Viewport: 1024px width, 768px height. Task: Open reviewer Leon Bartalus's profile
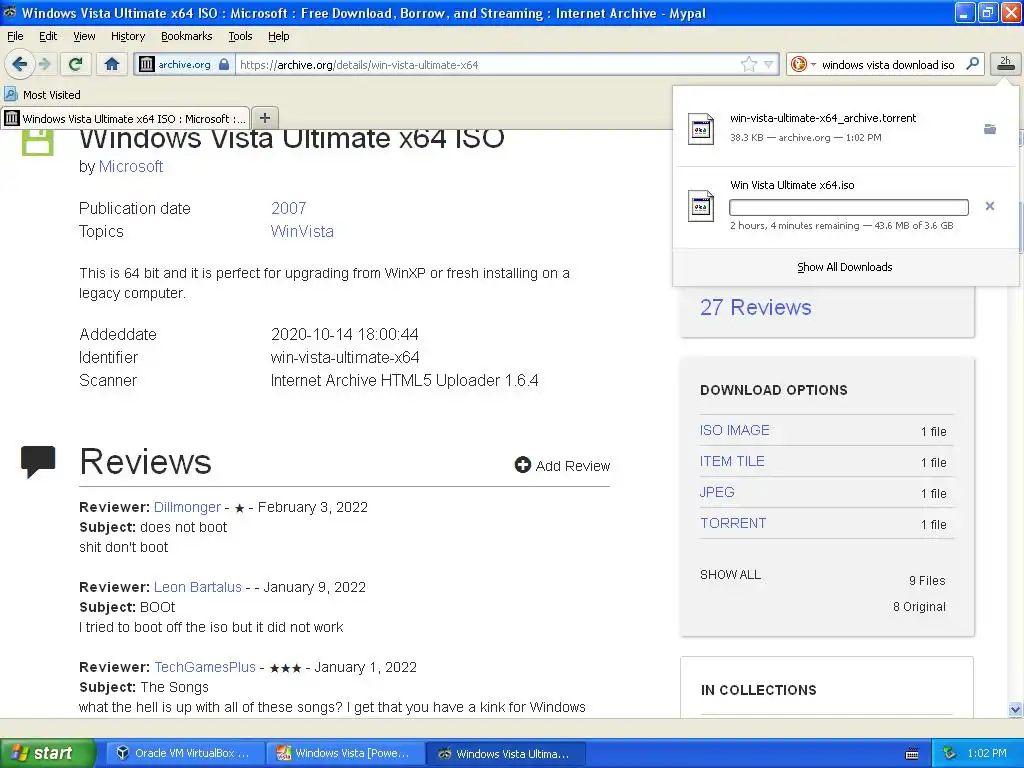click(x=197, y=587)
